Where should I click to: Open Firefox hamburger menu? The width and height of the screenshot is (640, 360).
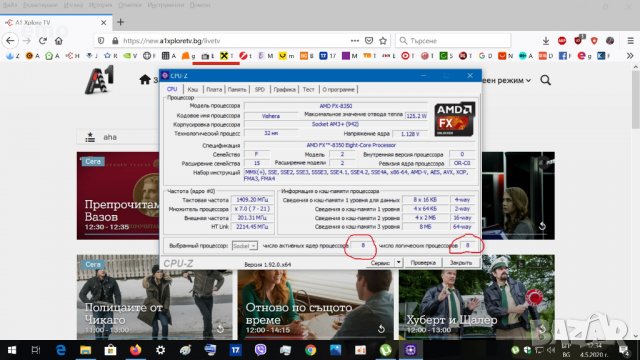631,41
